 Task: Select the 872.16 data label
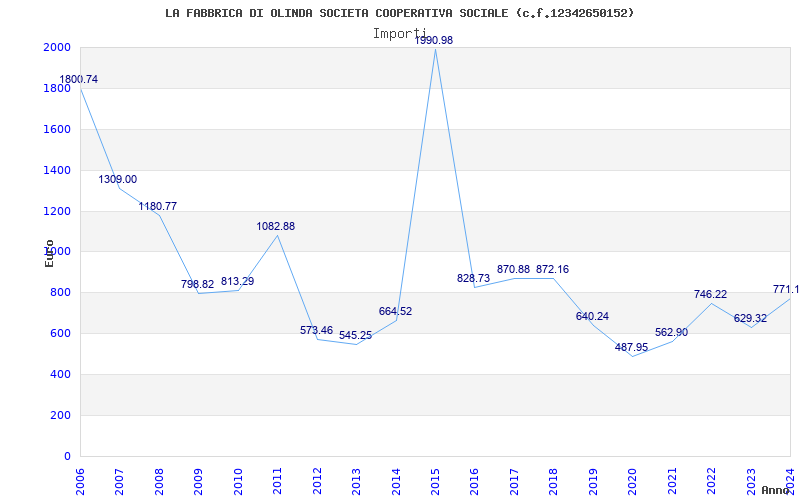553,269
